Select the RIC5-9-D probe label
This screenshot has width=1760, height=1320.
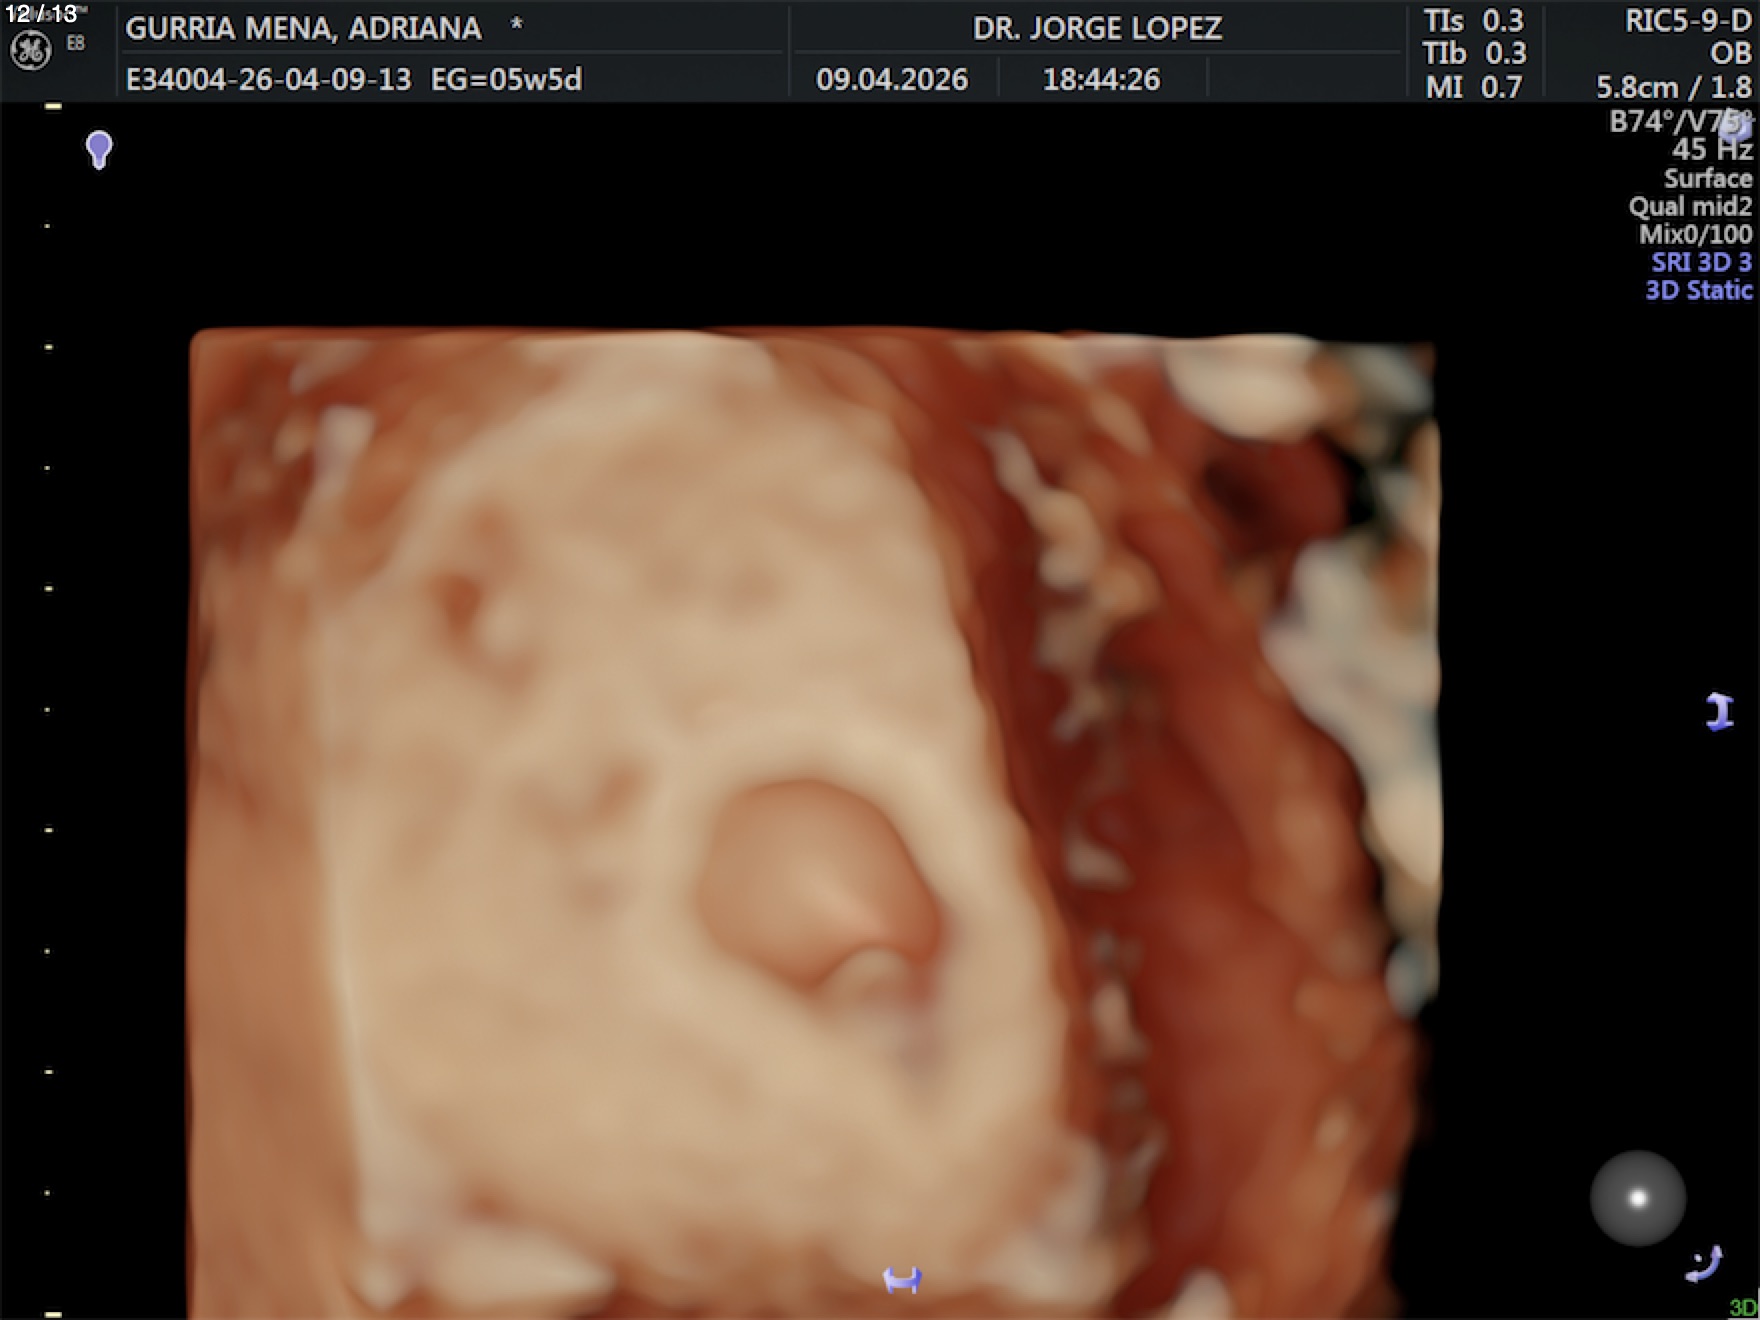[1687, 22]
